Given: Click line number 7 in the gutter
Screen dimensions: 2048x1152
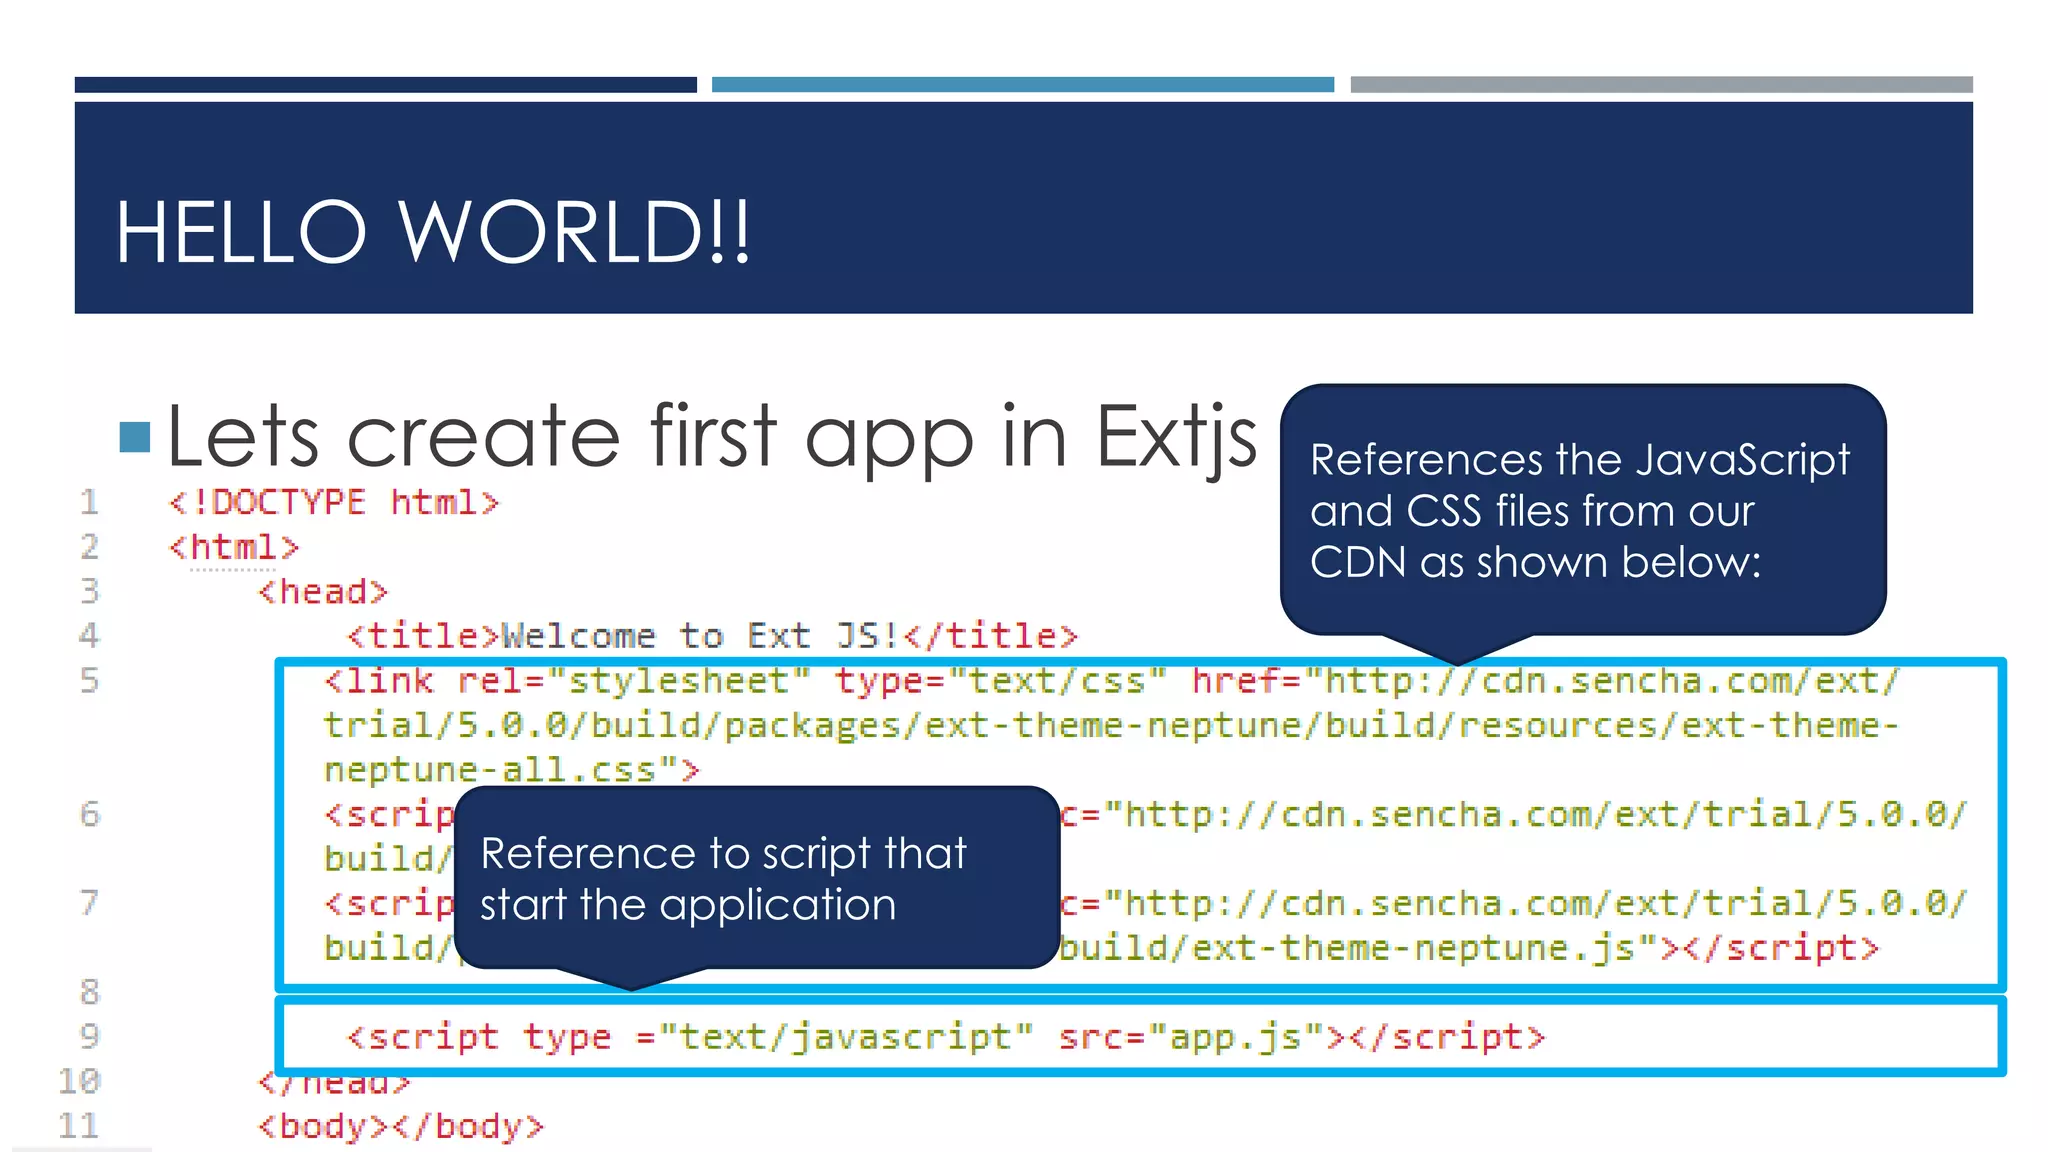Looking at the screenshot, I should (90, 903).
